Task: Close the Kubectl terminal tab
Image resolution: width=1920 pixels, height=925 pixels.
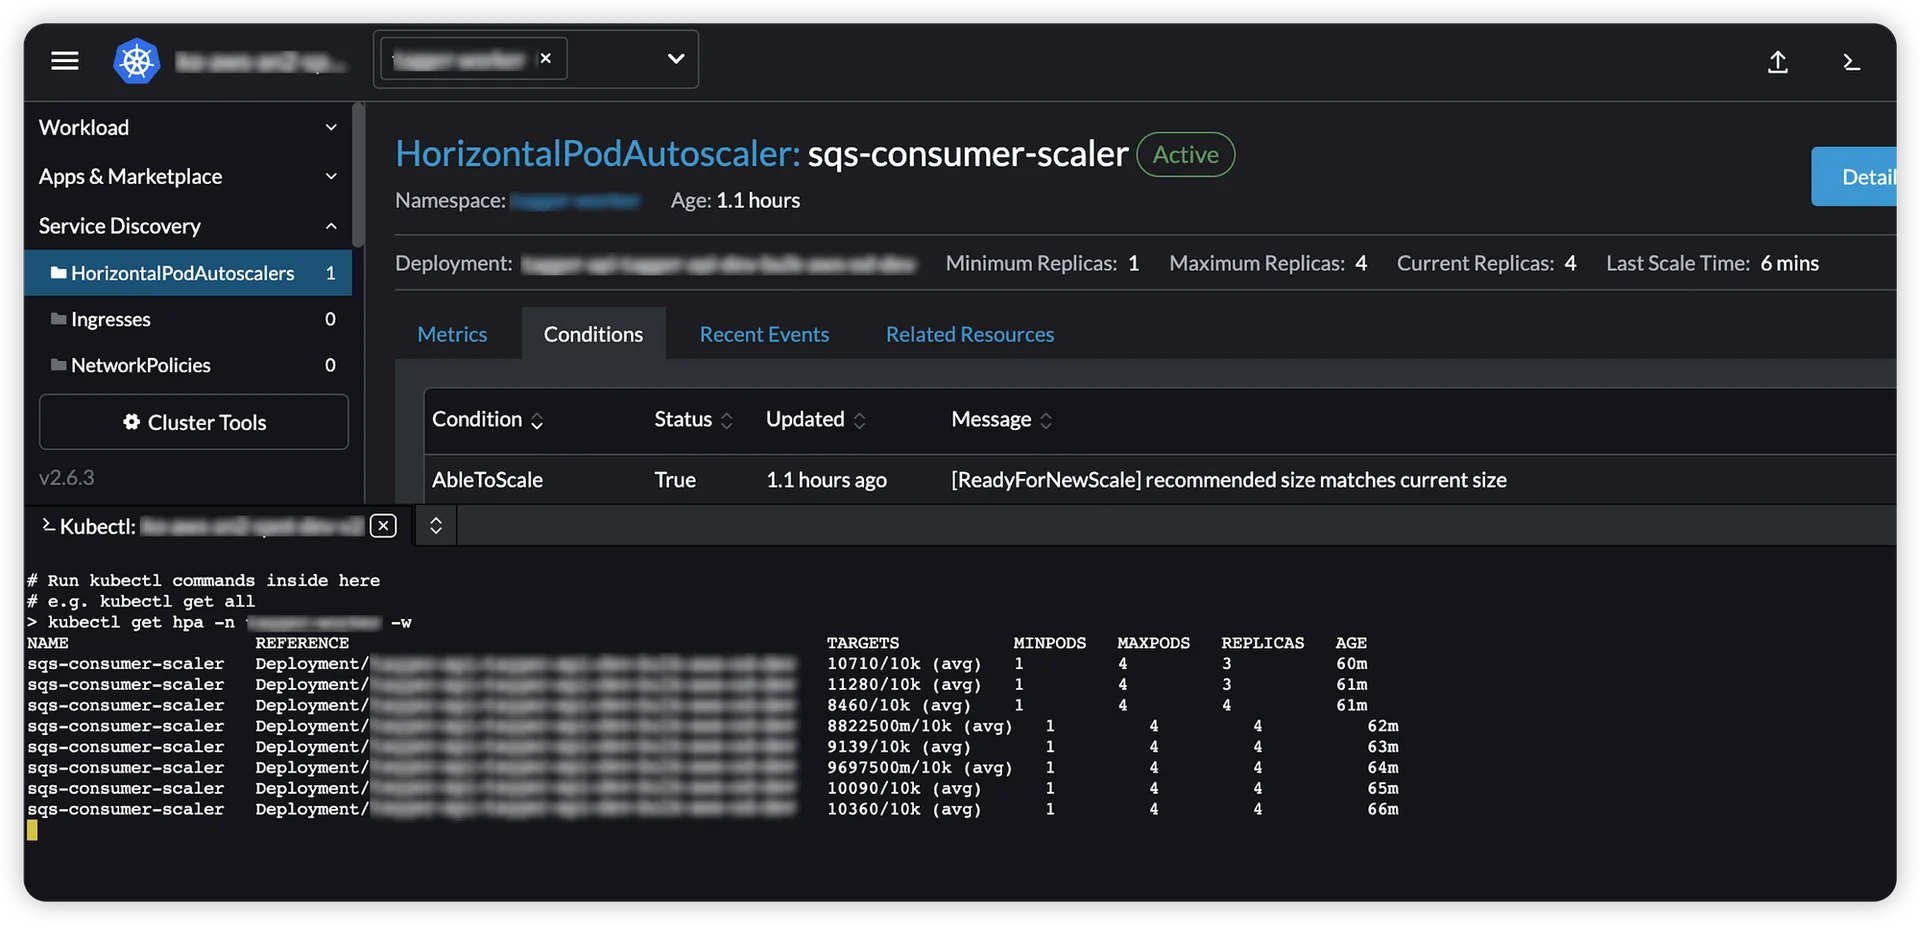Action: click(383, 526)
